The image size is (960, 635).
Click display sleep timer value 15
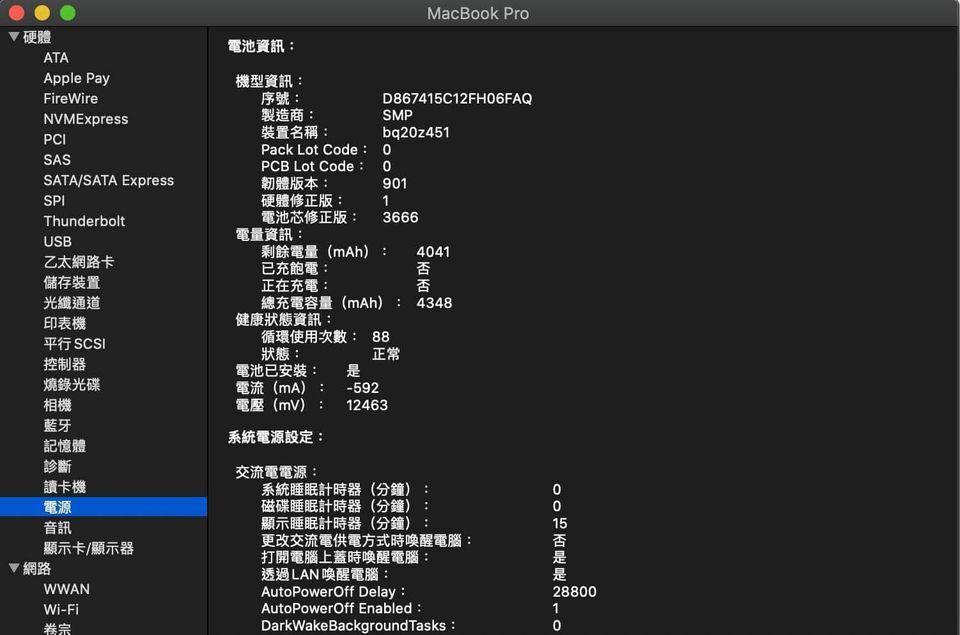pyautogui.click(x=560, y=524)
